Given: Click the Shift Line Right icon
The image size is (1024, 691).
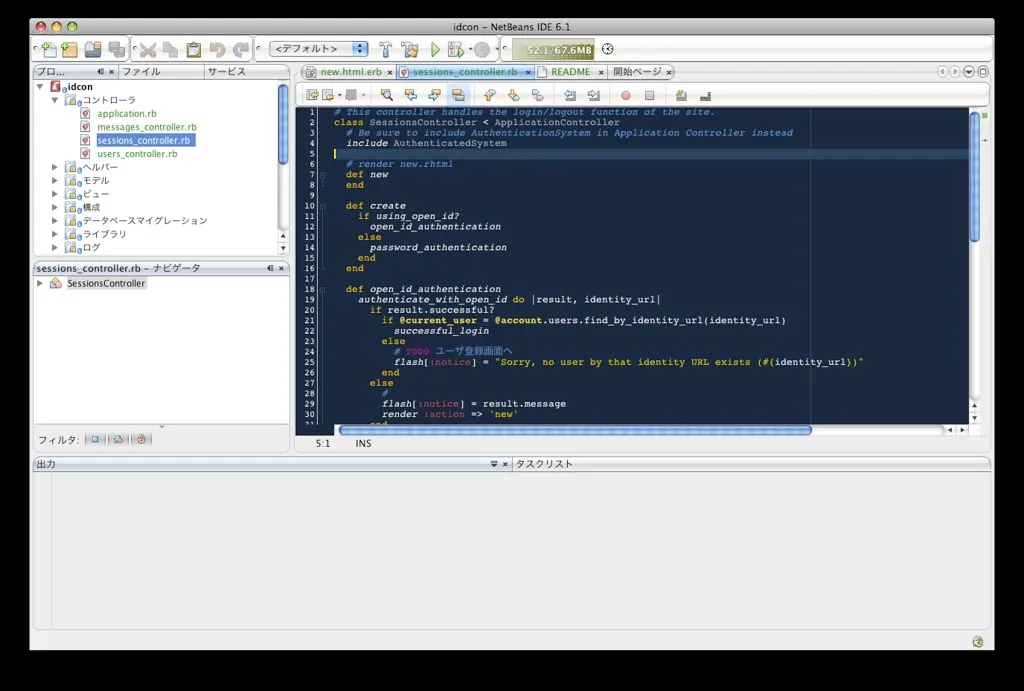Looking at the screenshot, I should tap(594, 95).
